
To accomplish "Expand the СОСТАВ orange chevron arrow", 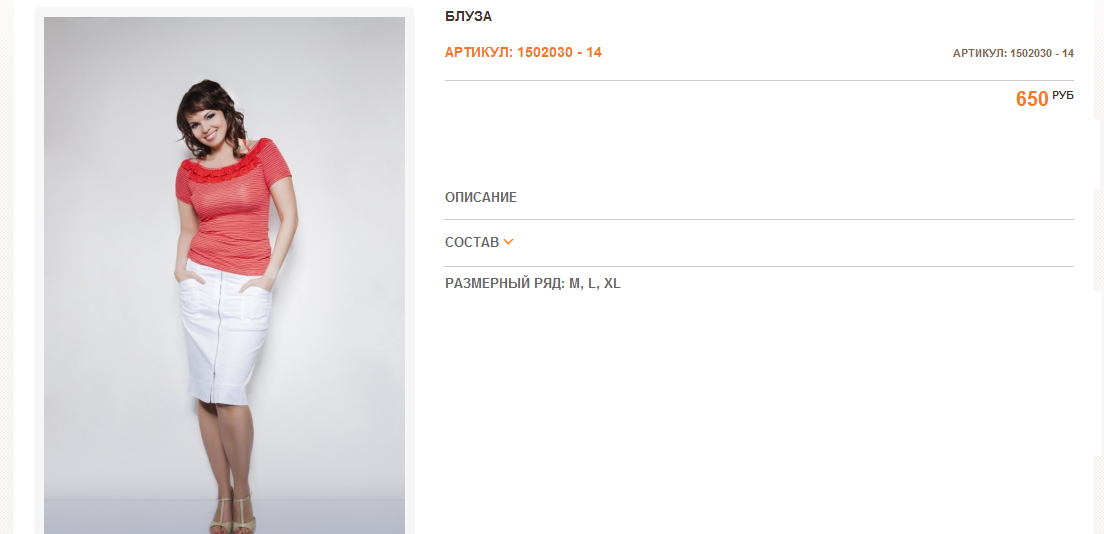I will tap(509, 242).
